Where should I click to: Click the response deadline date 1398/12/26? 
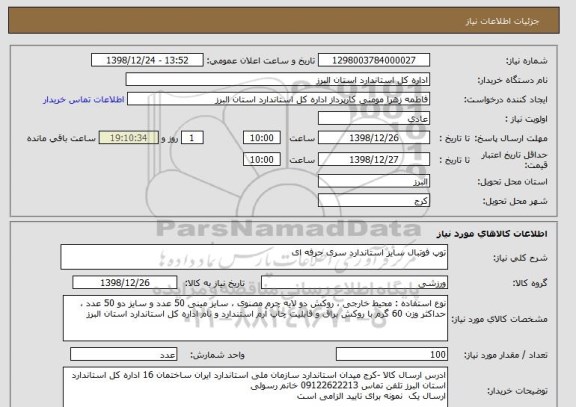(x=374, y=138)
